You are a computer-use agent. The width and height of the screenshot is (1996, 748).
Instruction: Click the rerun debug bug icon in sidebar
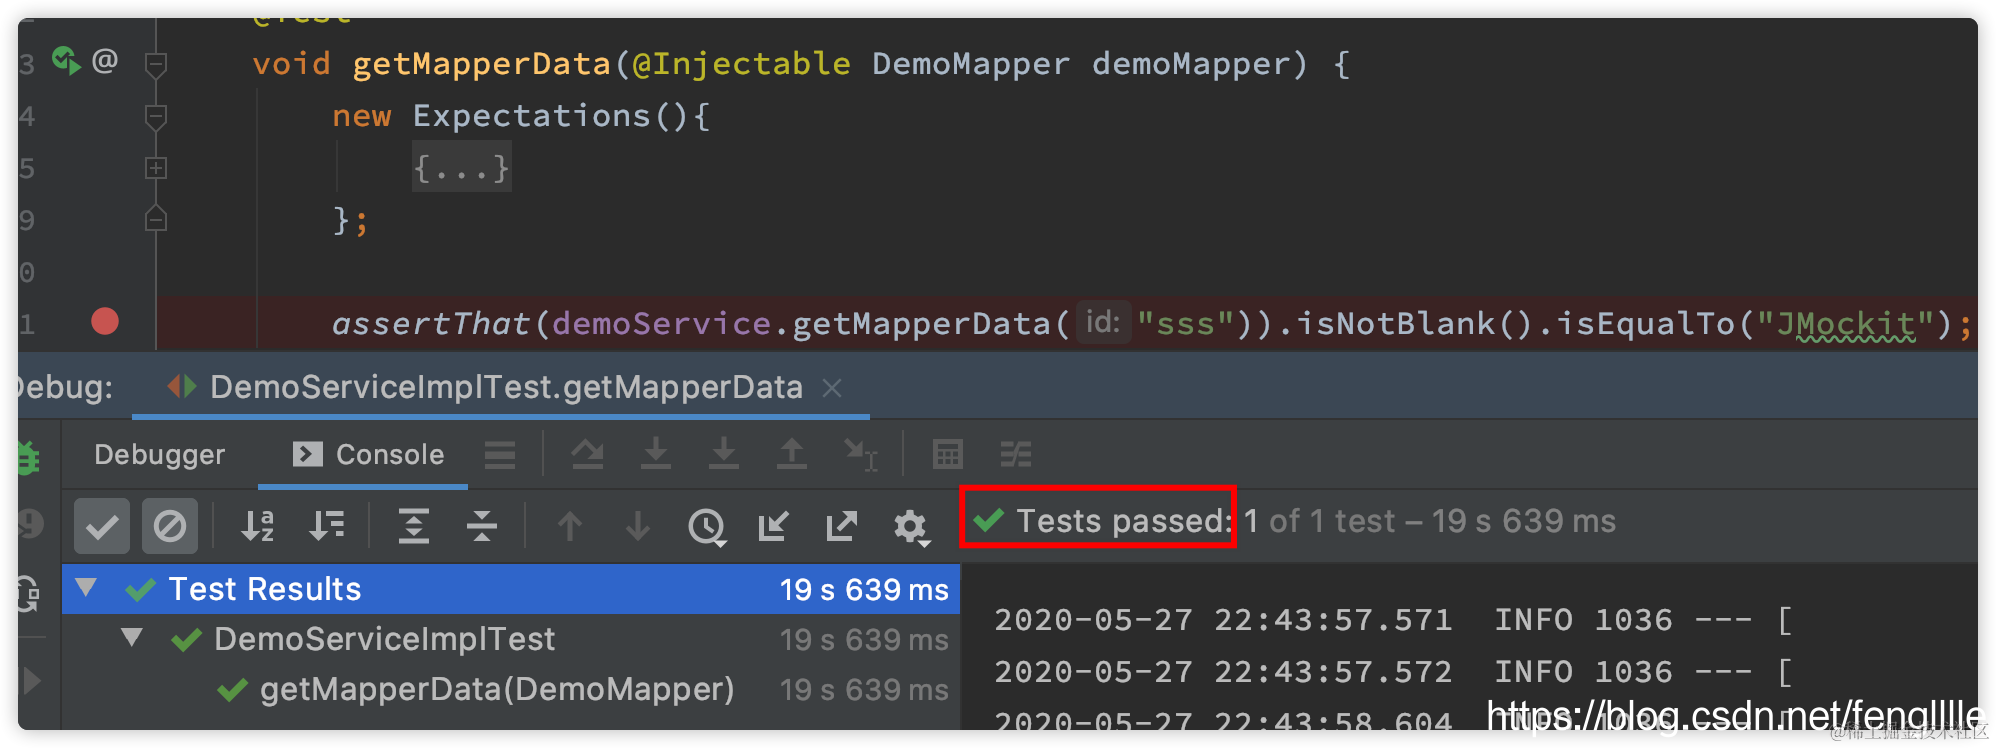click(x=28, y=457)
